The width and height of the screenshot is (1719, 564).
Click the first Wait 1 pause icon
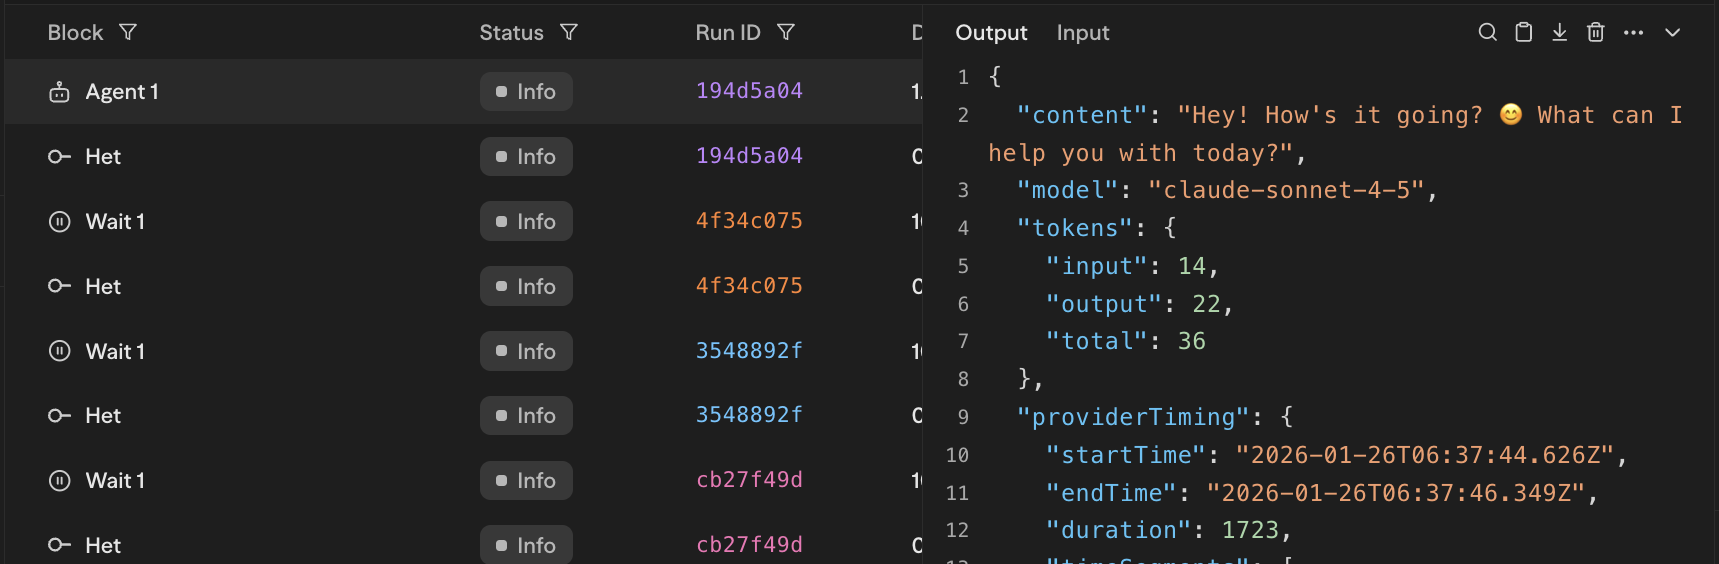point(60,221)
